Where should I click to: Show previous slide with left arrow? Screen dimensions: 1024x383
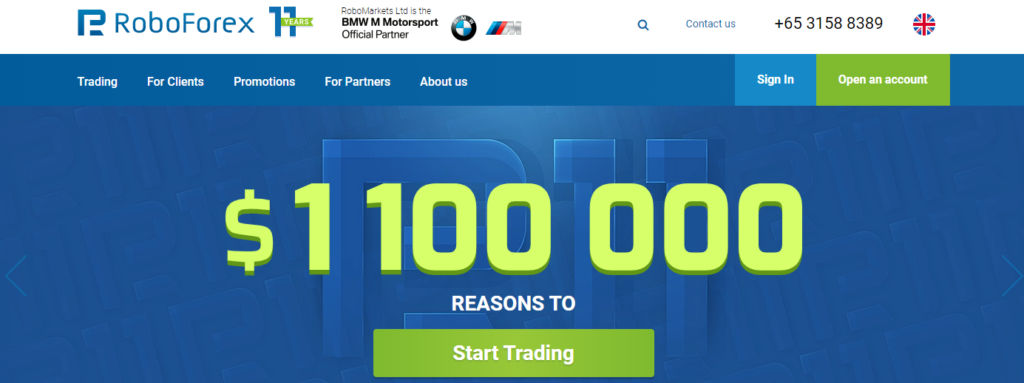[16, 276]
